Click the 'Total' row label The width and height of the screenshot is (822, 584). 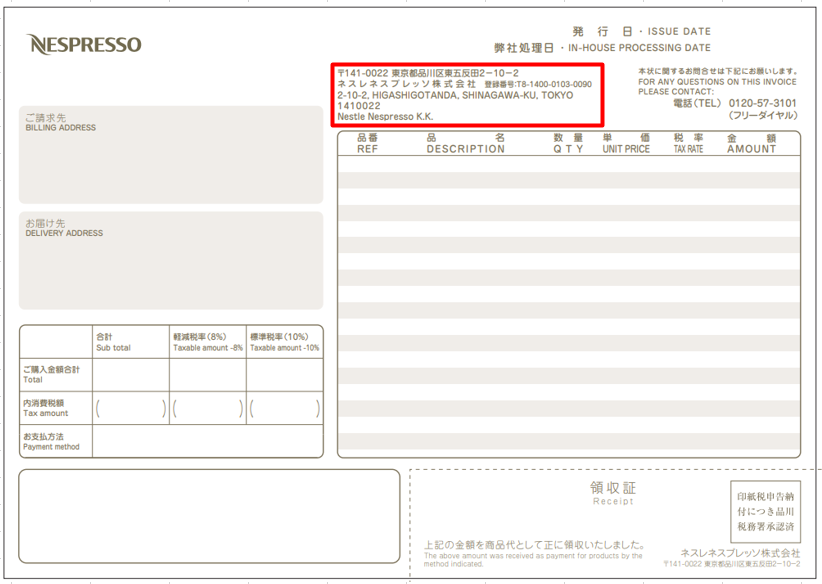click(33, 380)
